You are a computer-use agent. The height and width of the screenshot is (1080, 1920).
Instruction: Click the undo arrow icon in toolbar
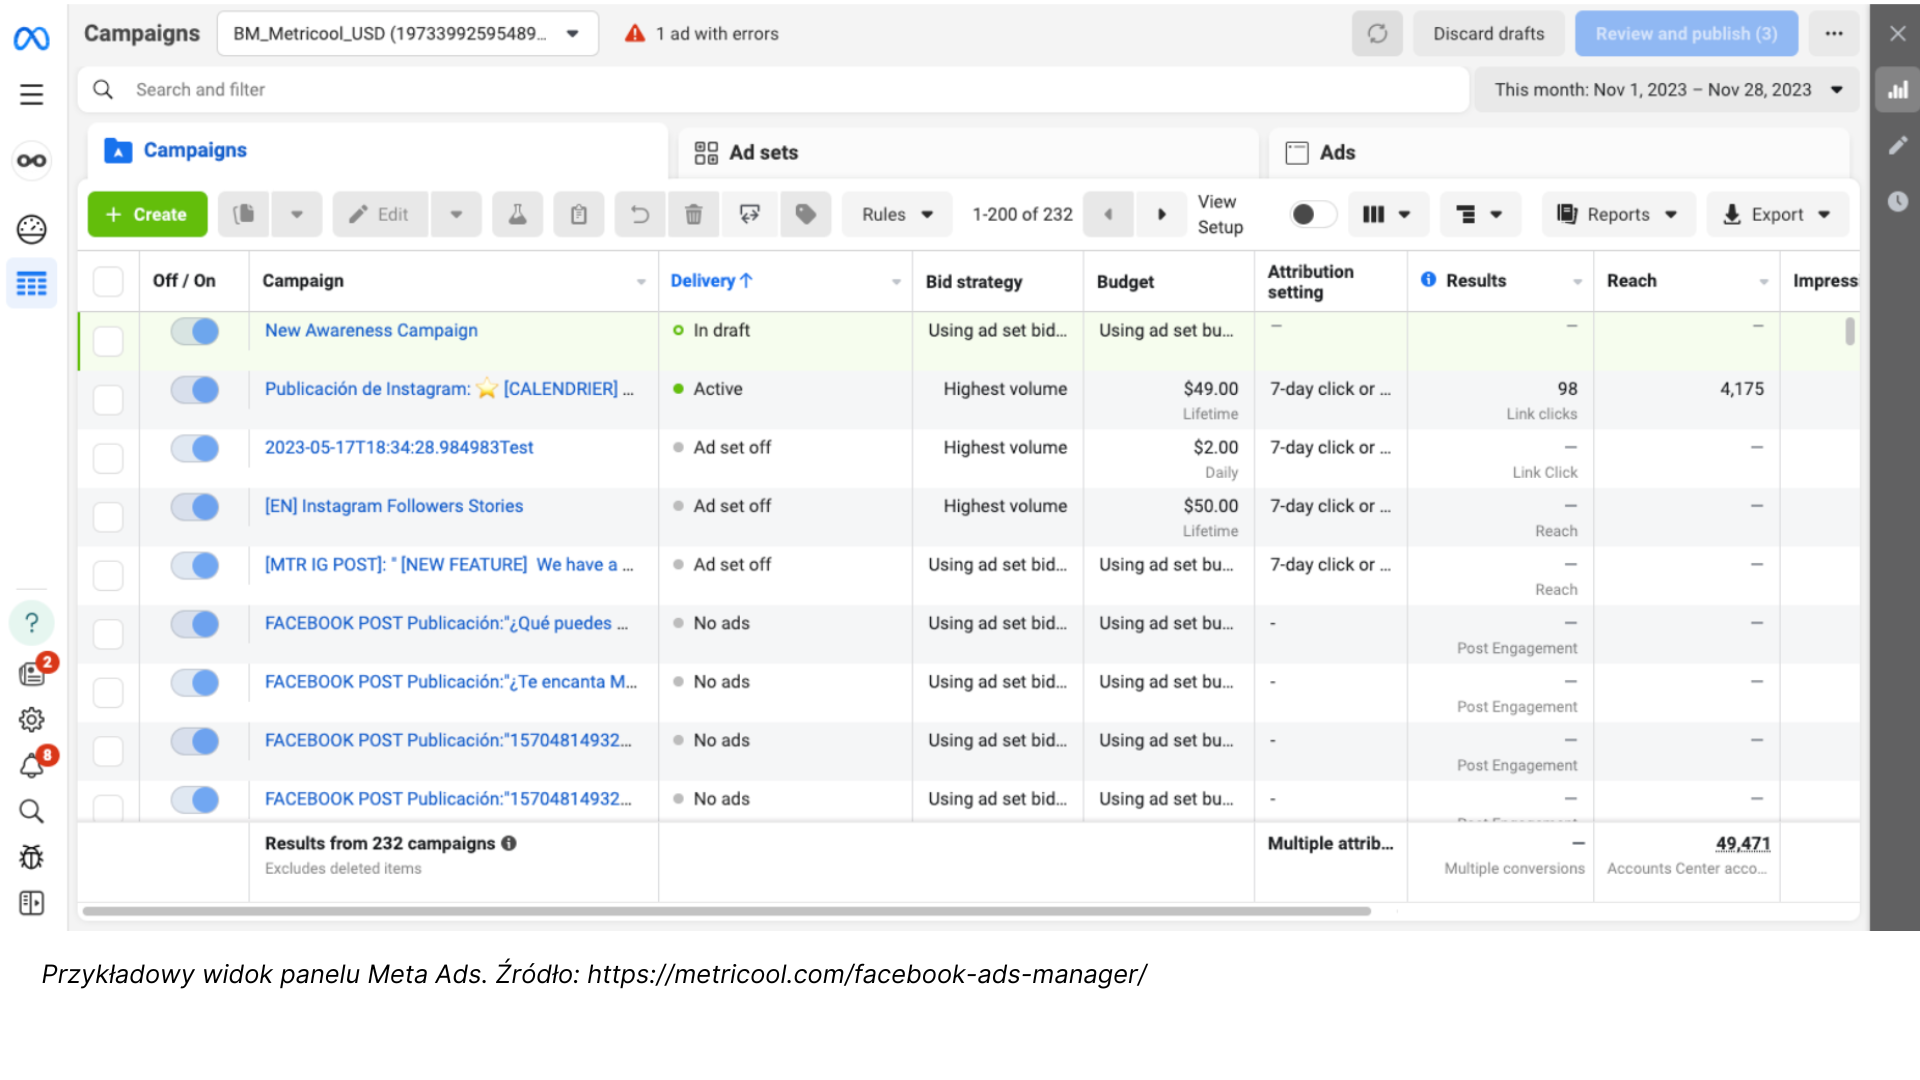click(640, 214)
